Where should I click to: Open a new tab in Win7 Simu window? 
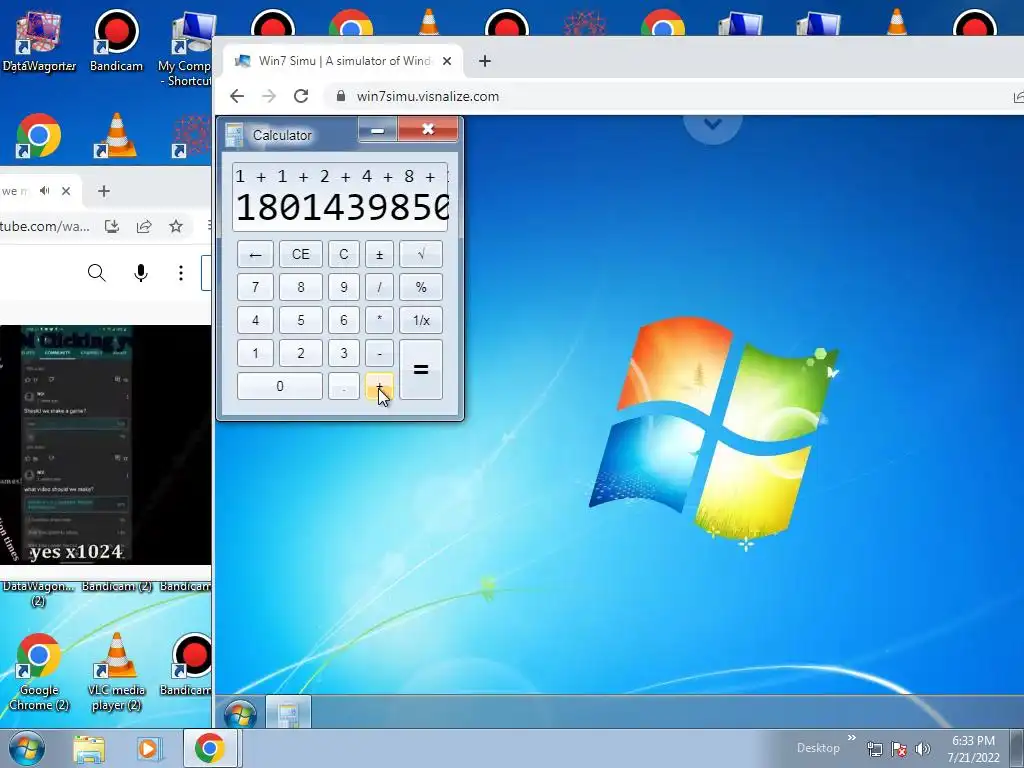(x=485, y=61)
